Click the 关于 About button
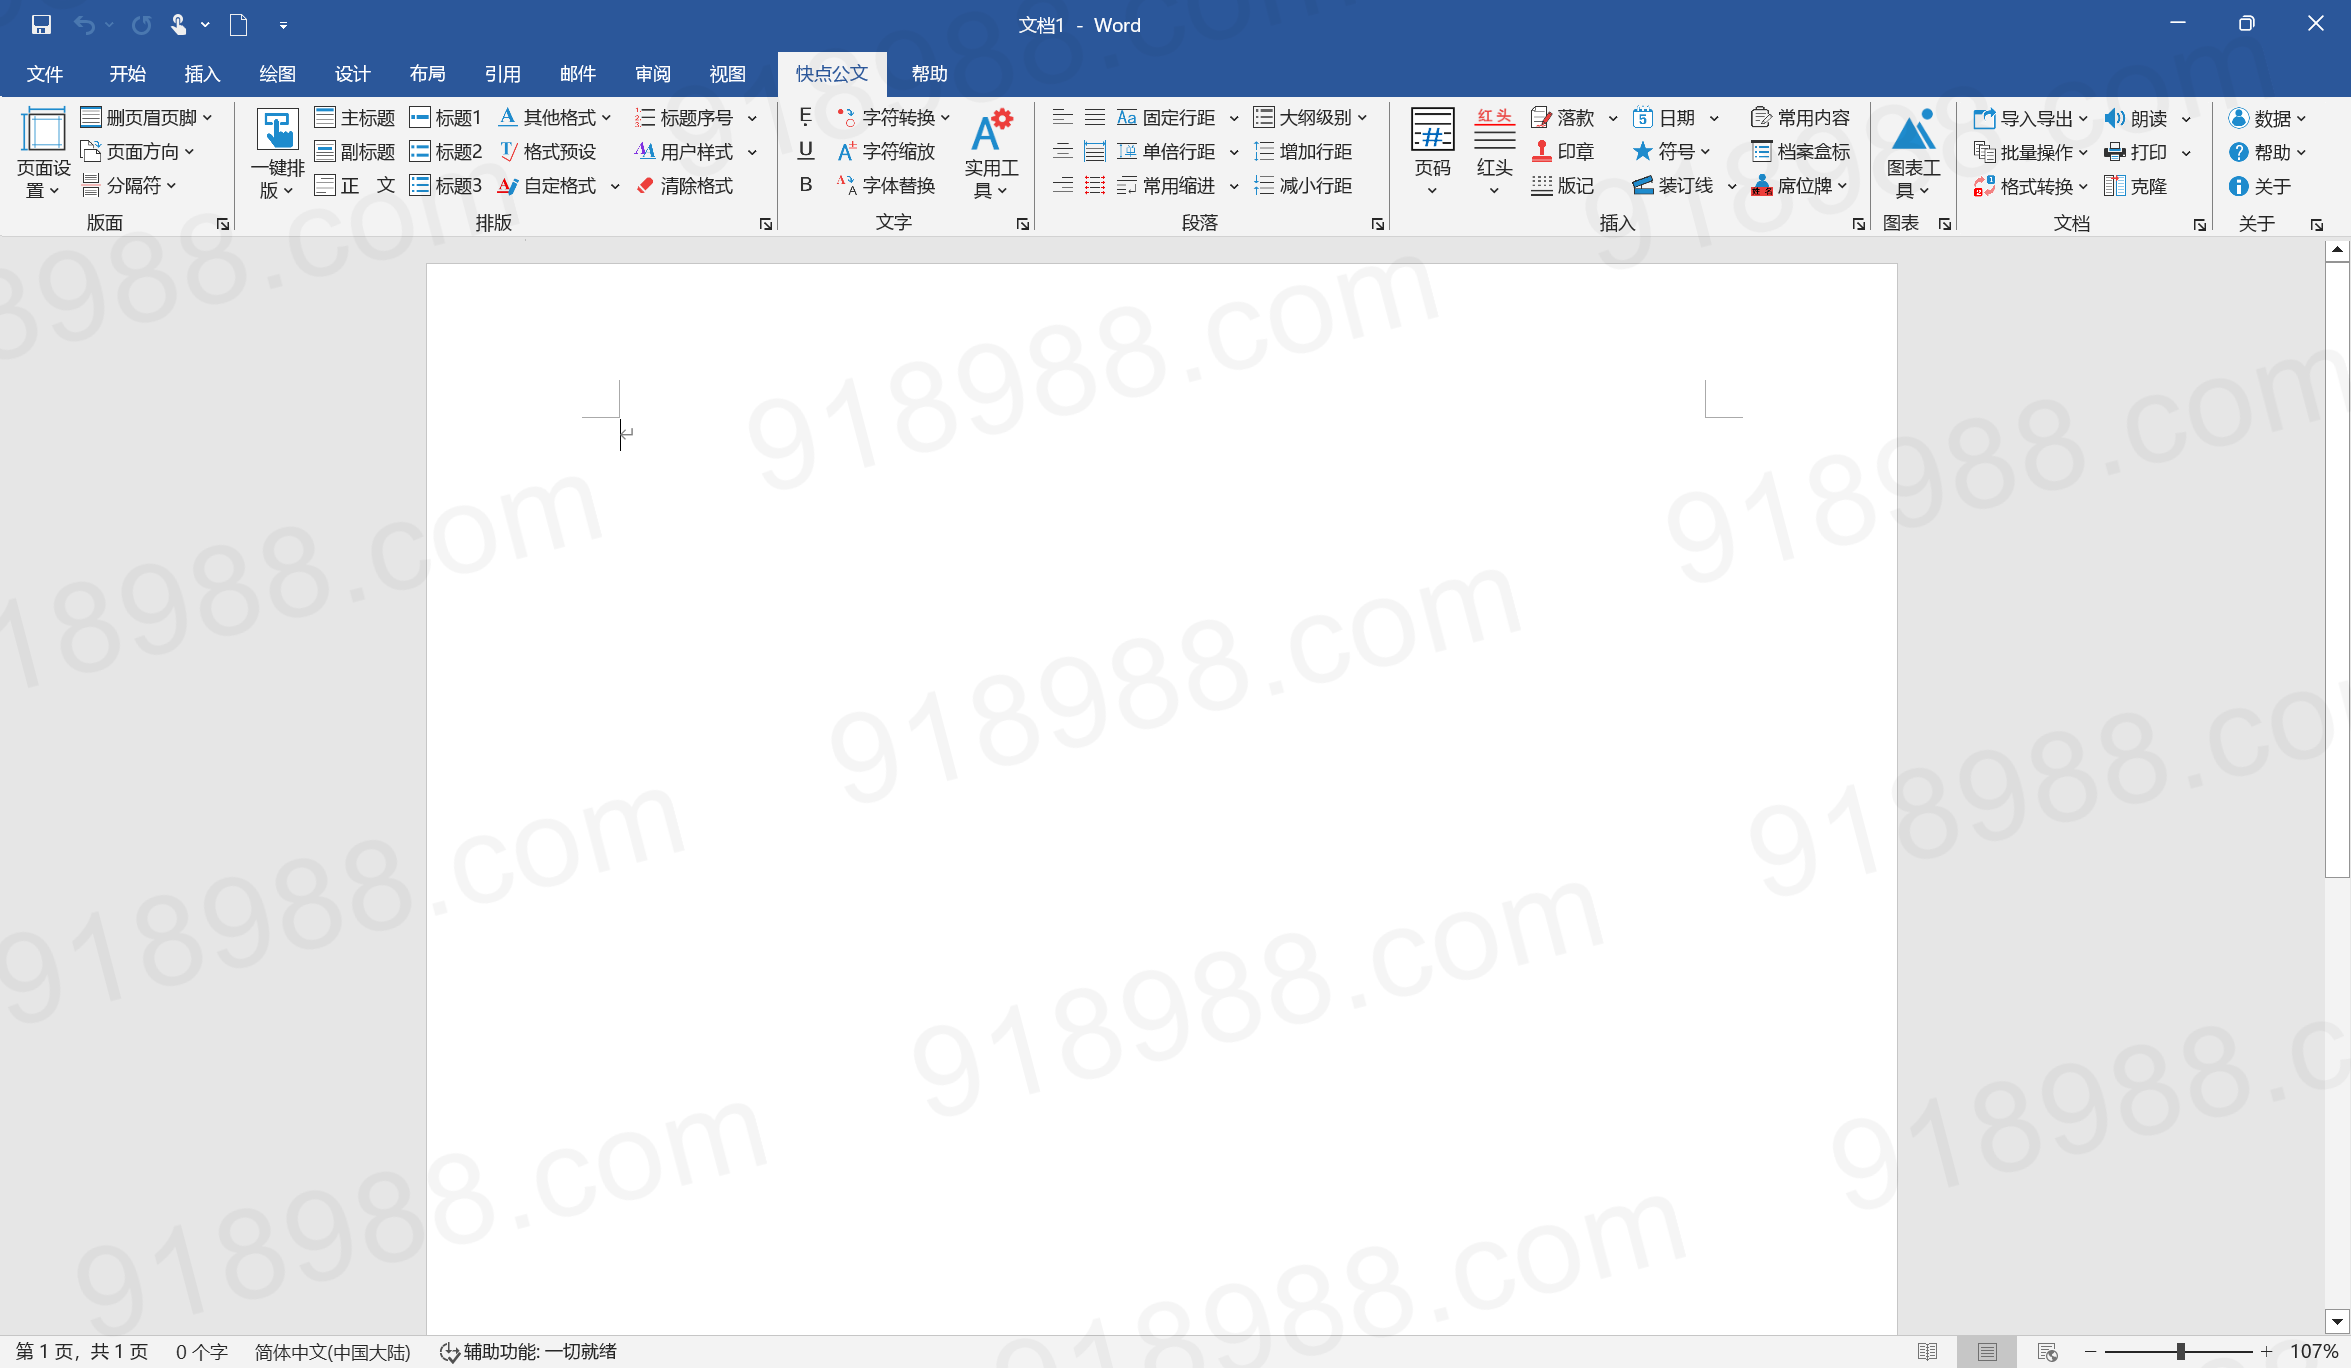Screen dimensions: 2351x1368 (2260, 187)
